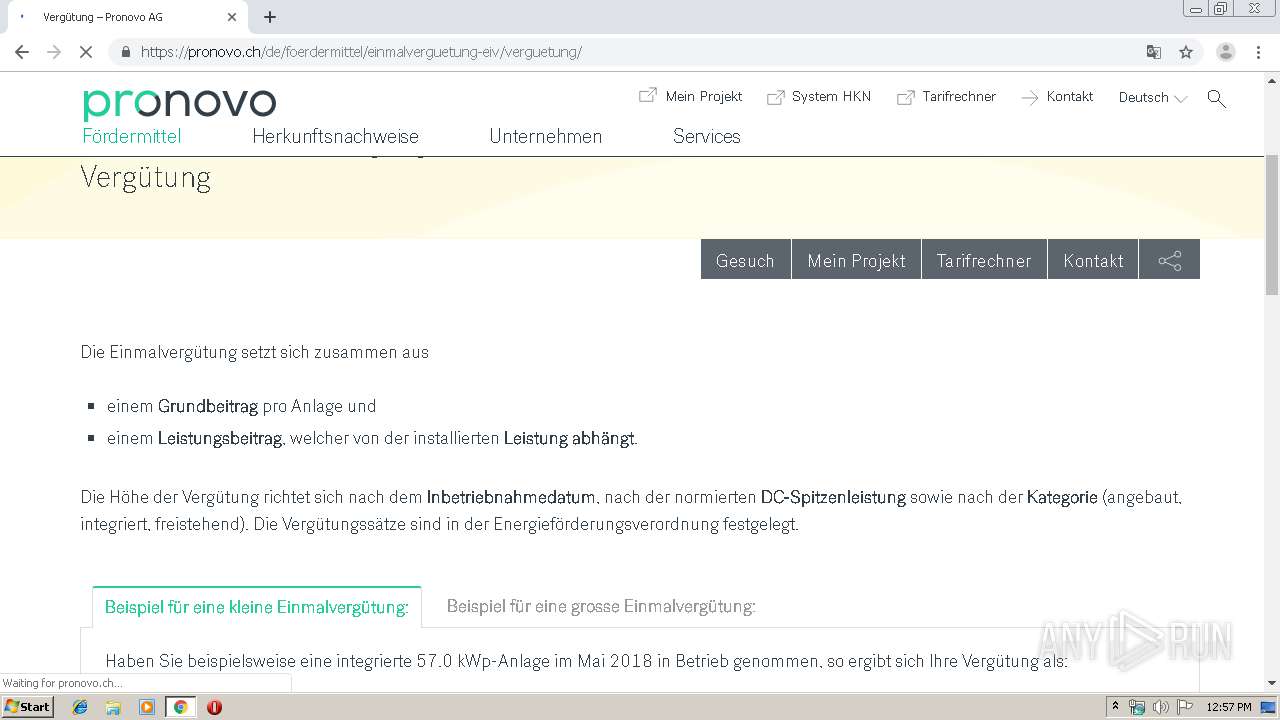Click the action center flag icon
The width and height of the screenshot is (1280, 720).
click(1184, 707)
